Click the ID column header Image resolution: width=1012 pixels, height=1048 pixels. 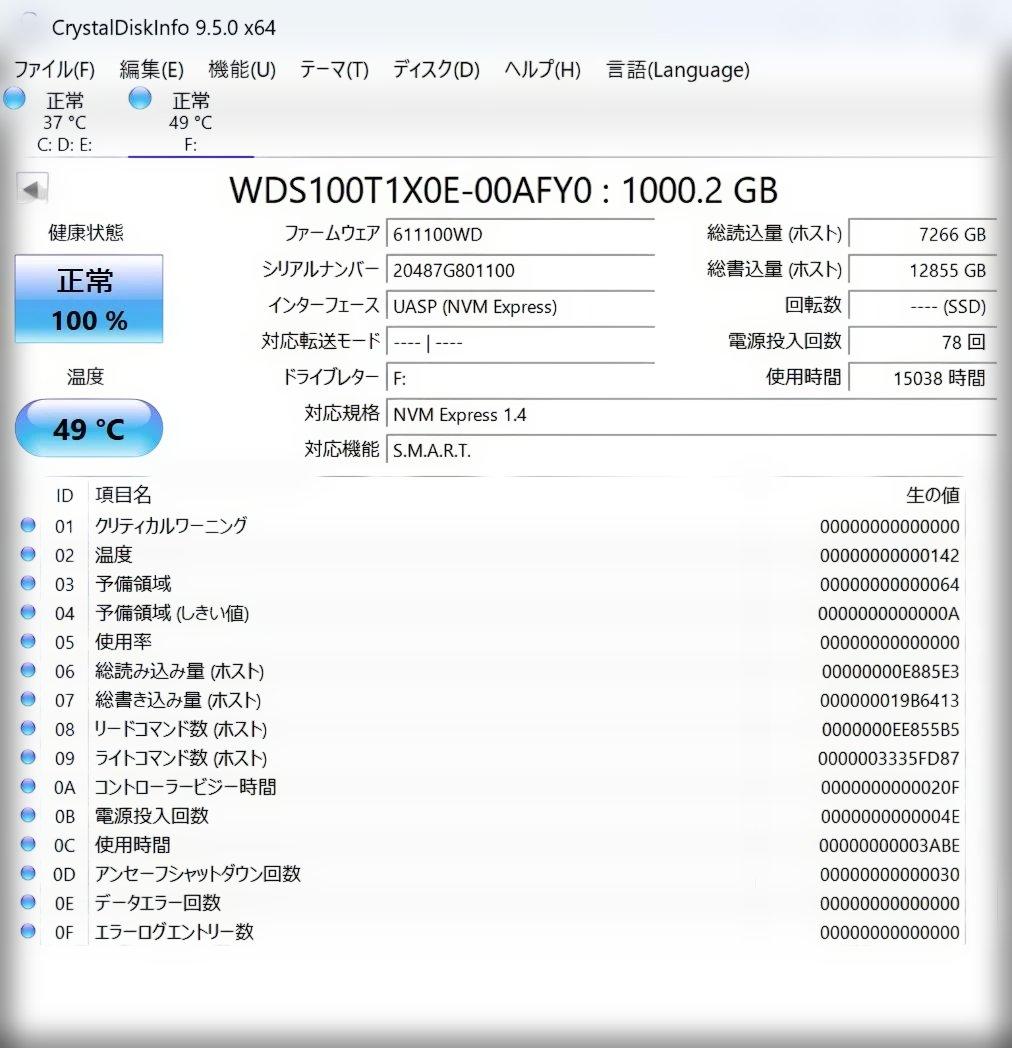pos(64,495)
